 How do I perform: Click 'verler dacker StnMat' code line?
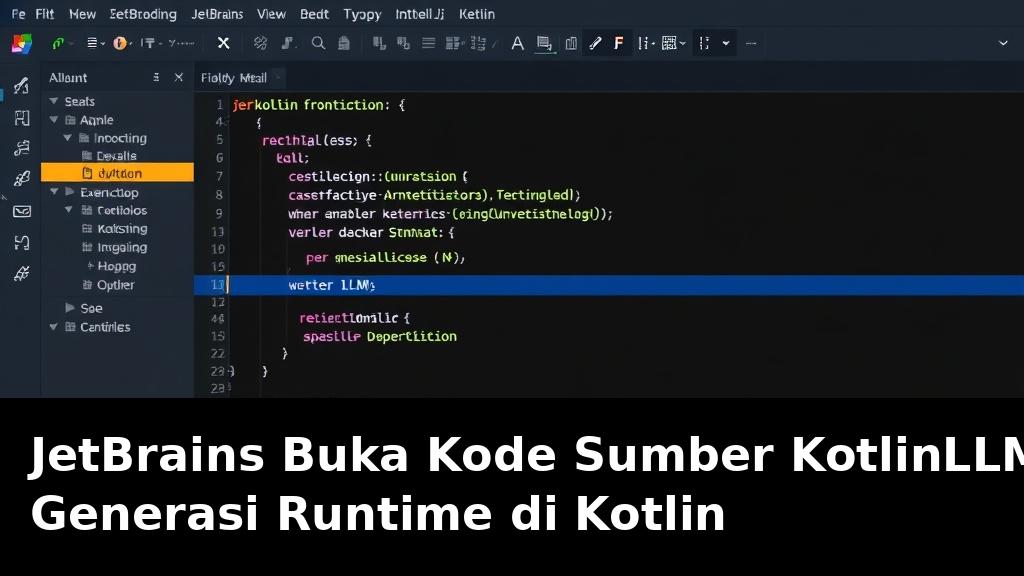point(371,232)
